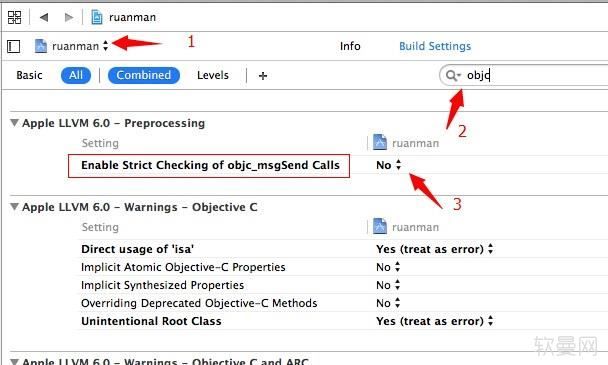Screen dimensions: 608x365
Task: Go forward with the right arrow
Action: pos(69,17)
